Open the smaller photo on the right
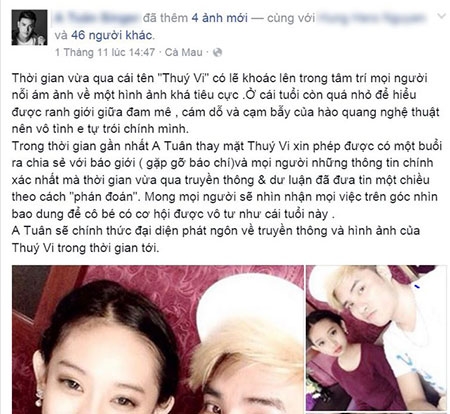The width and height of the screenshot is (450, 414). tap(377, 338)
